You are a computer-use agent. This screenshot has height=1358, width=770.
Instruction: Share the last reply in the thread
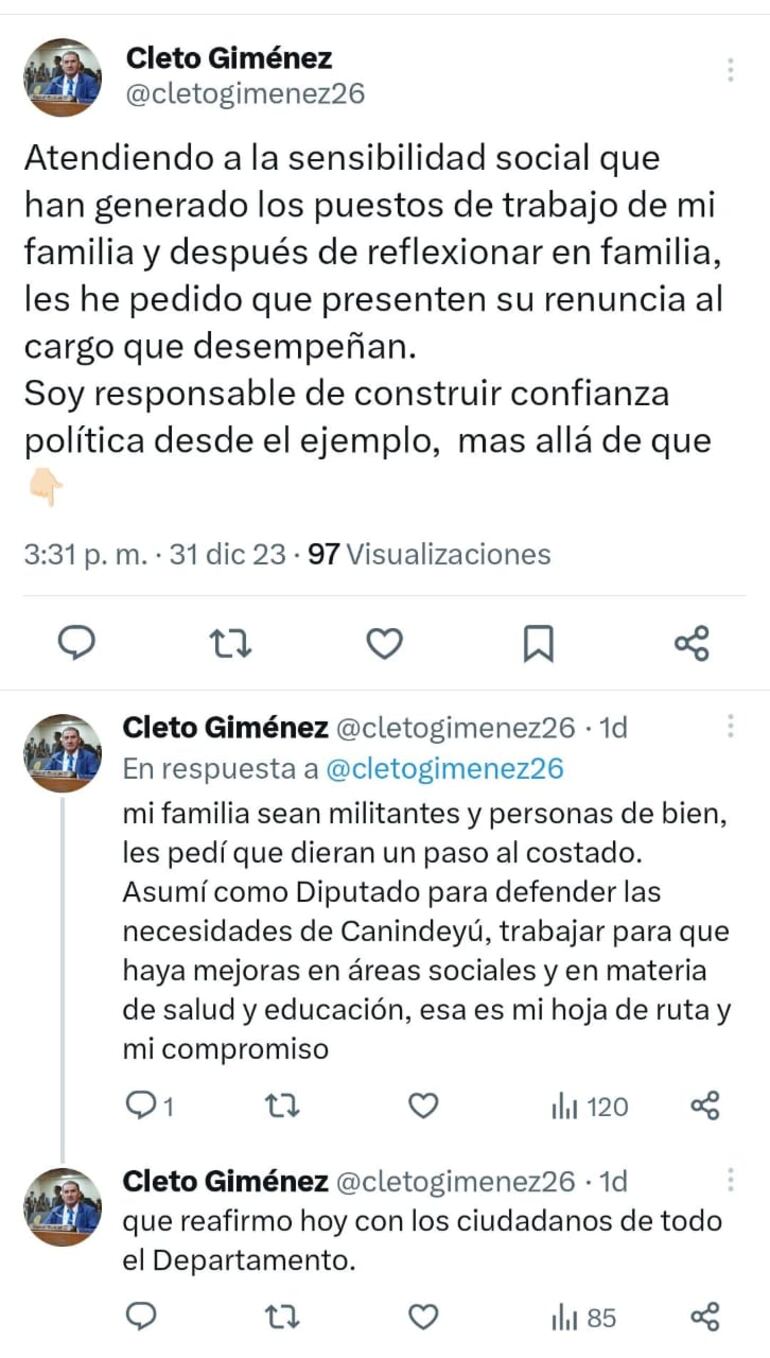click(710, 1318)
